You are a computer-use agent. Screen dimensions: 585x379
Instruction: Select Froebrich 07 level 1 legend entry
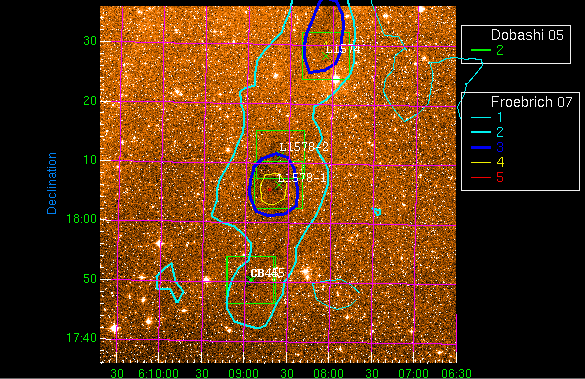tap(486, 118)
